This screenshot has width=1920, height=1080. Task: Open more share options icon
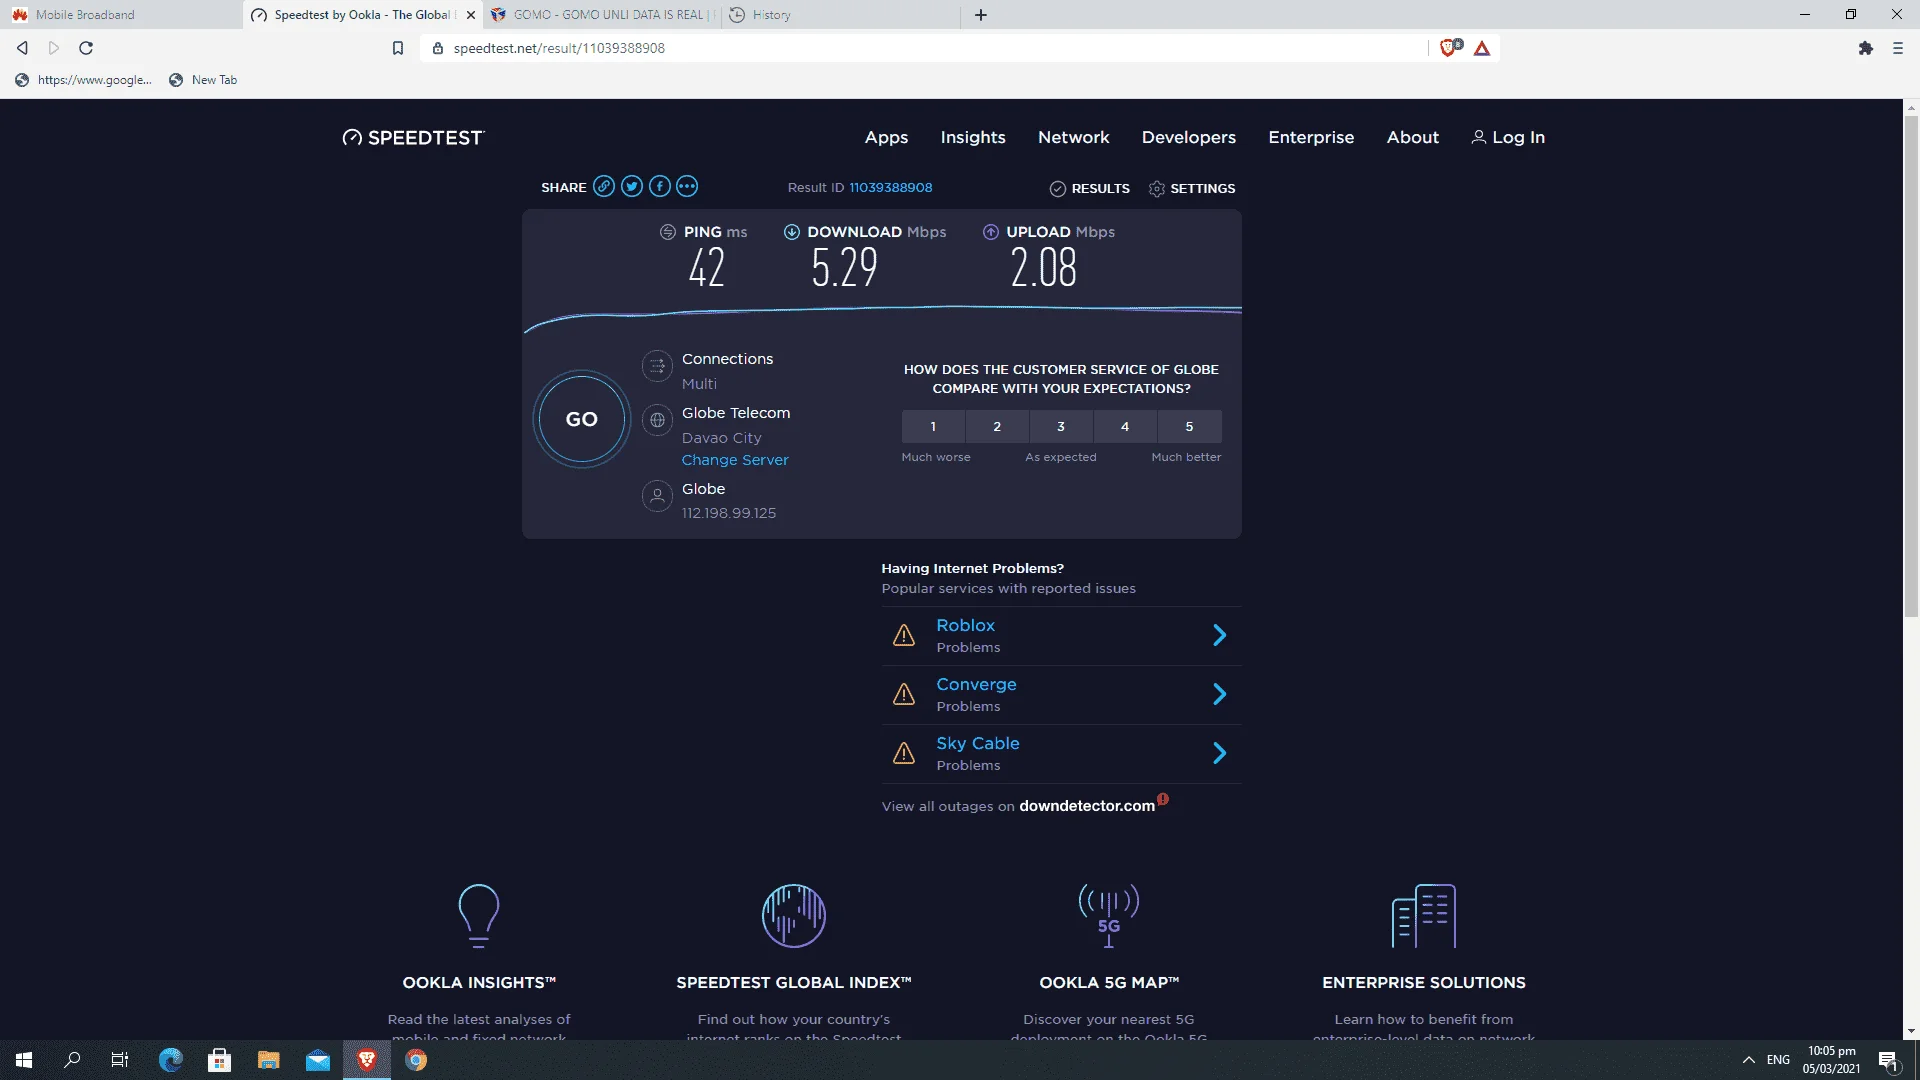coord(687,186)
